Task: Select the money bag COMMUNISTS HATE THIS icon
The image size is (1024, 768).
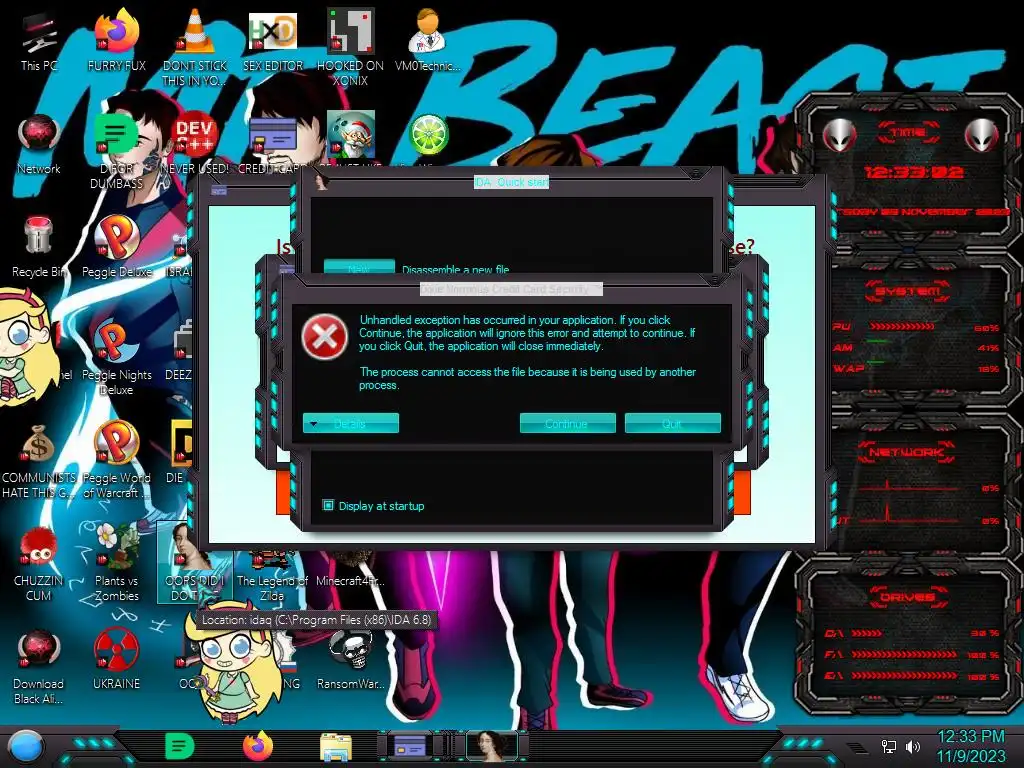Action: 39,460
